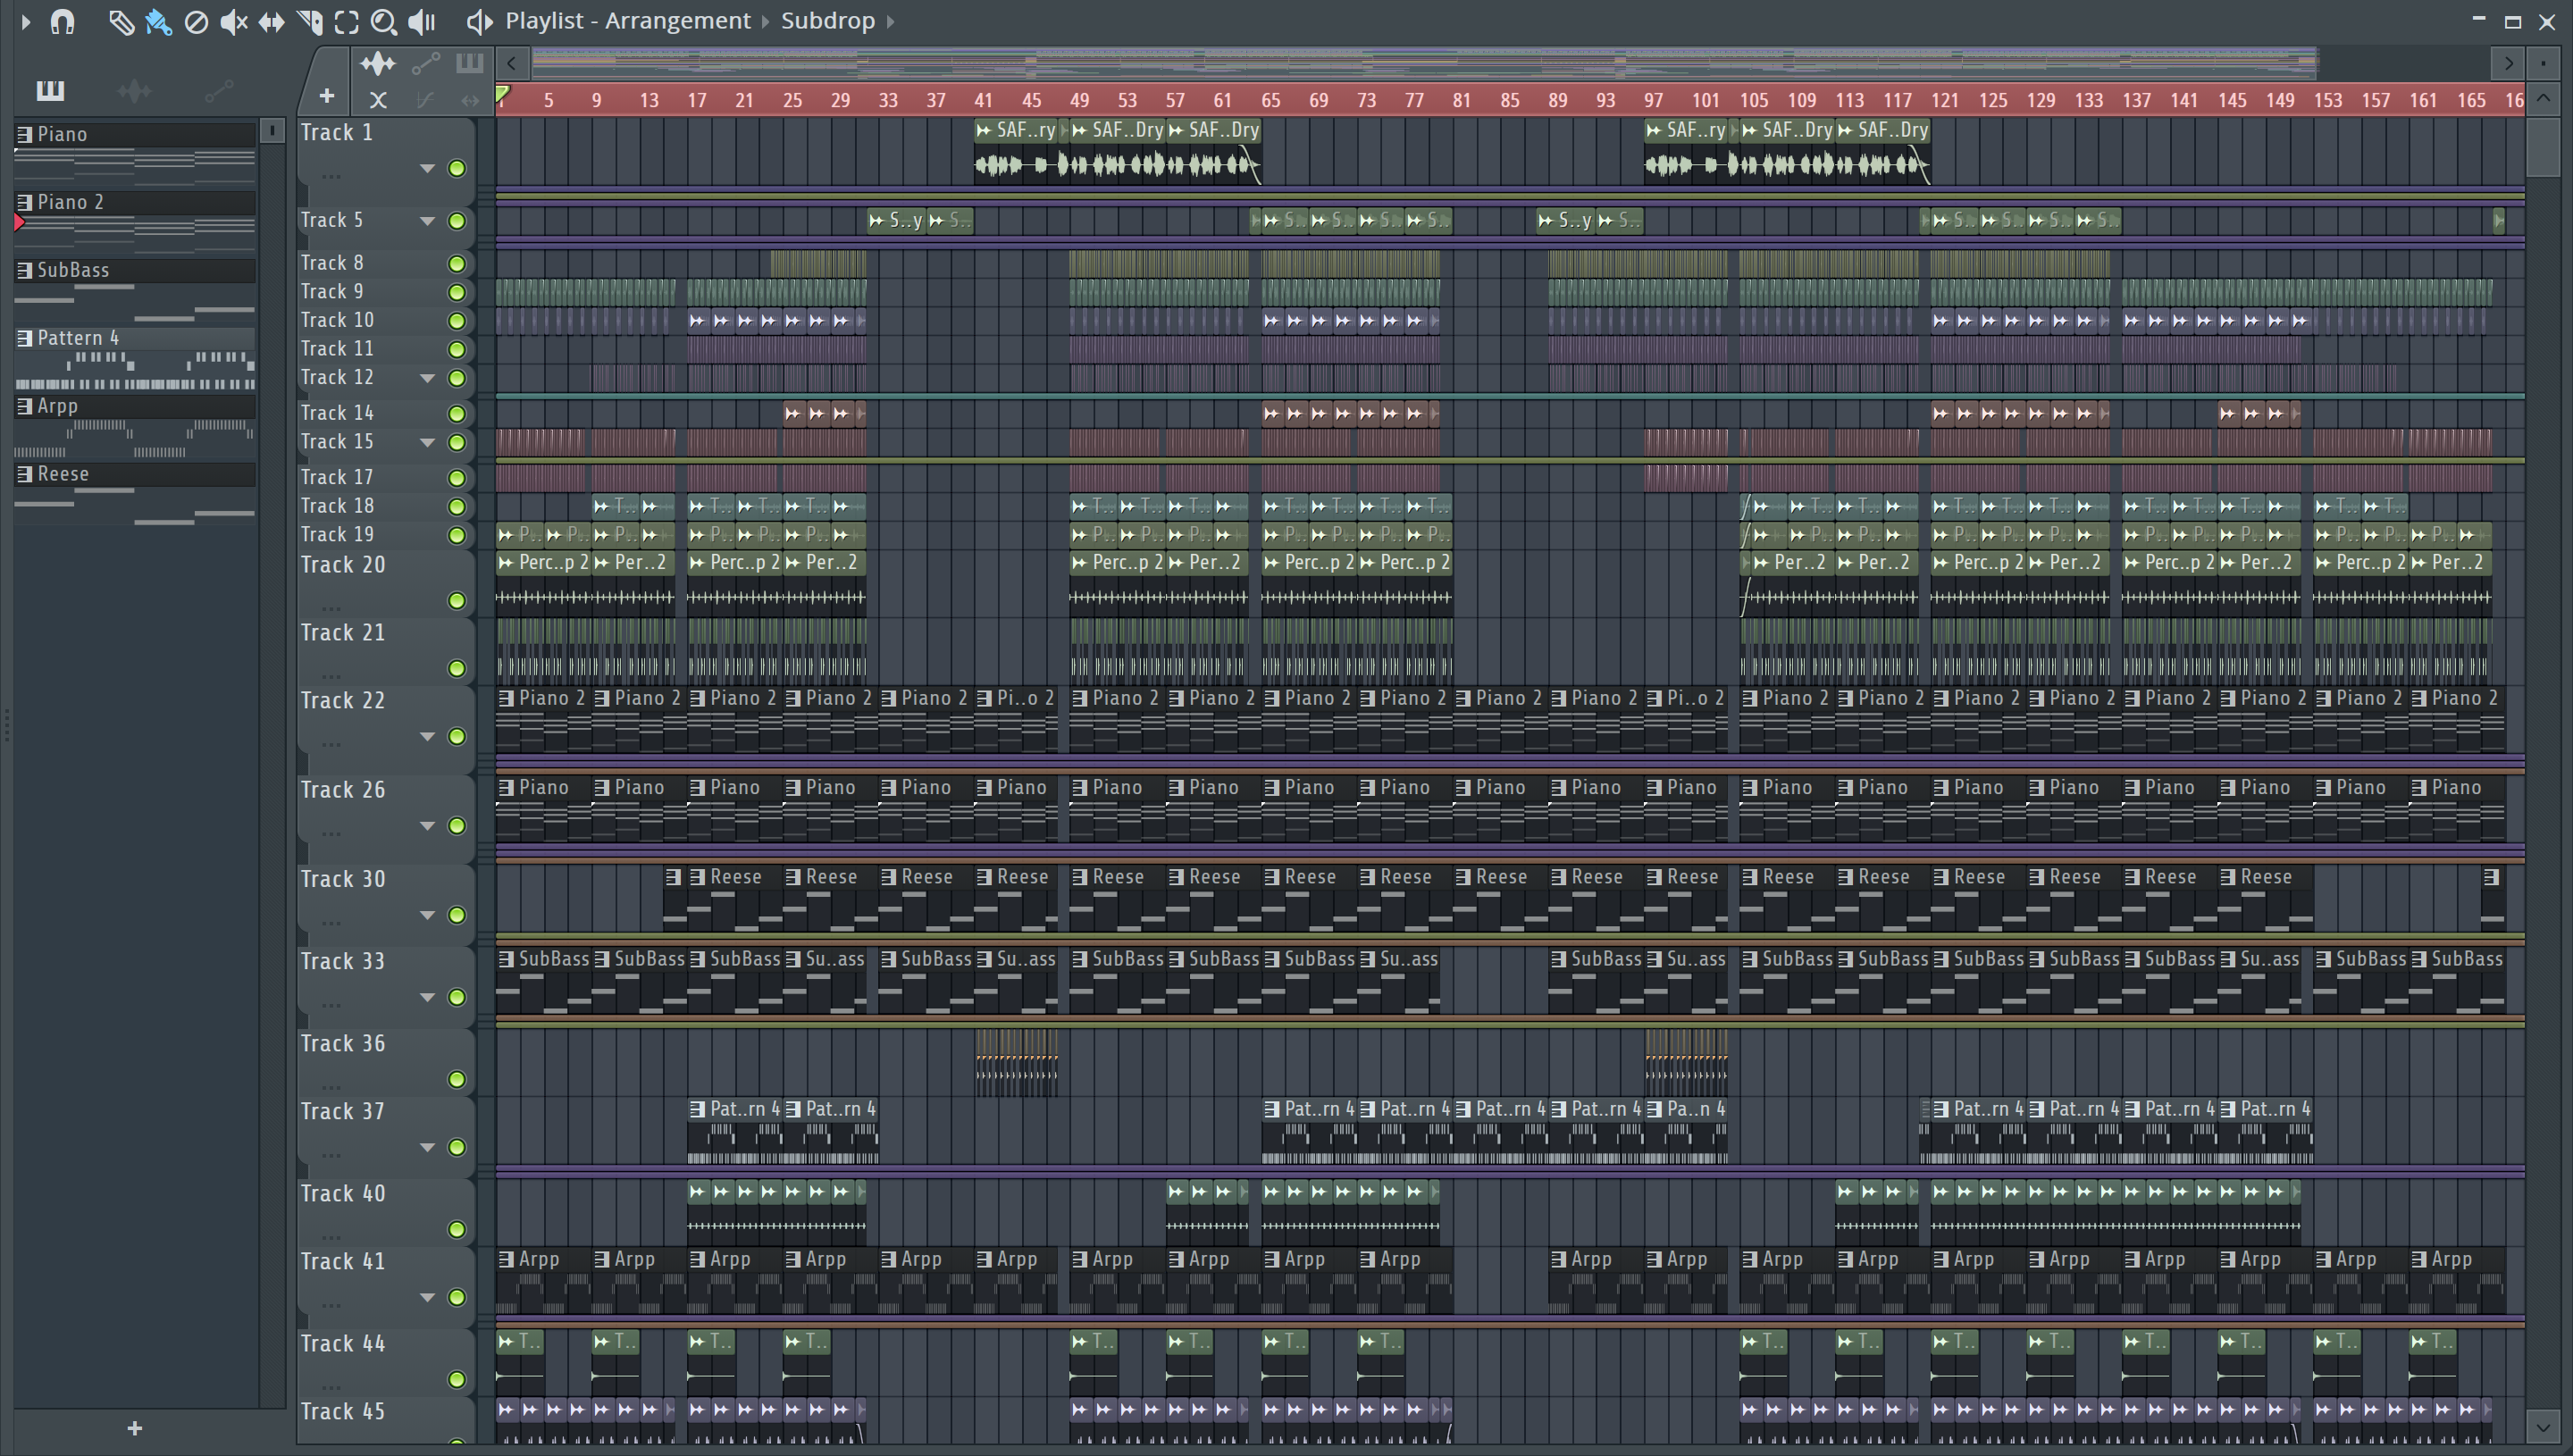The width and height of the screenshot is (2573, 1456).
Task: Mute Track 1 using its green light
Action: point(457,168)
